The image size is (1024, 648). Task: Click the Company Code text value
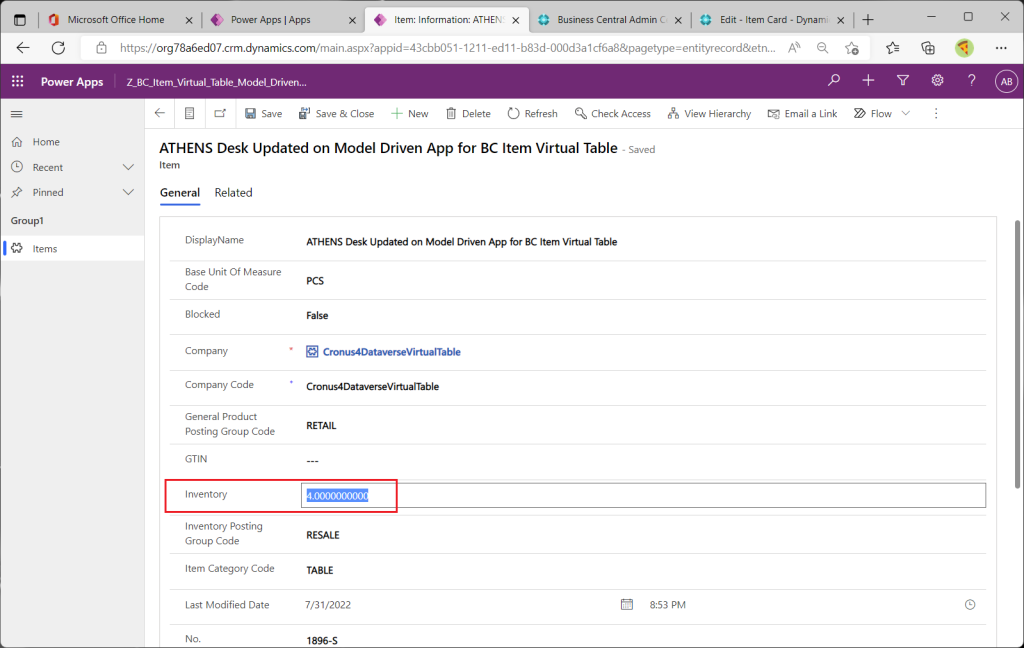[372, 387]
